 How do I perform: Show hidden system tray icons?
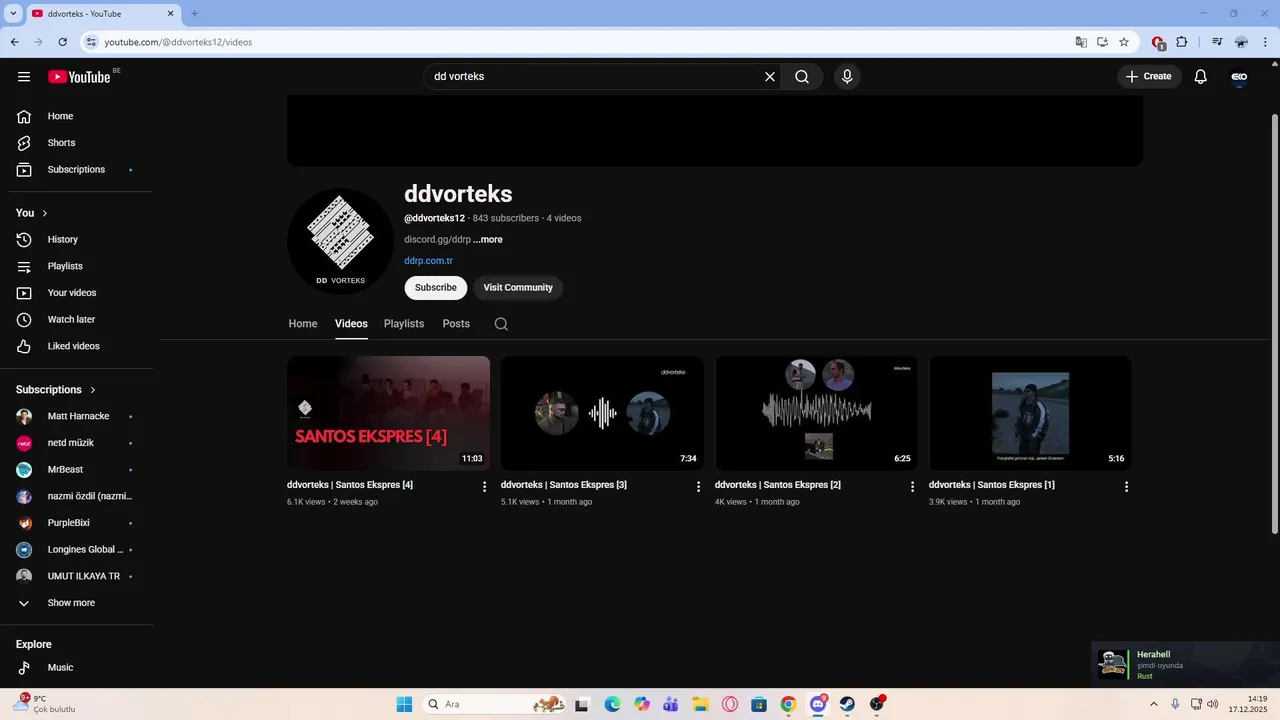point(1155,704)
